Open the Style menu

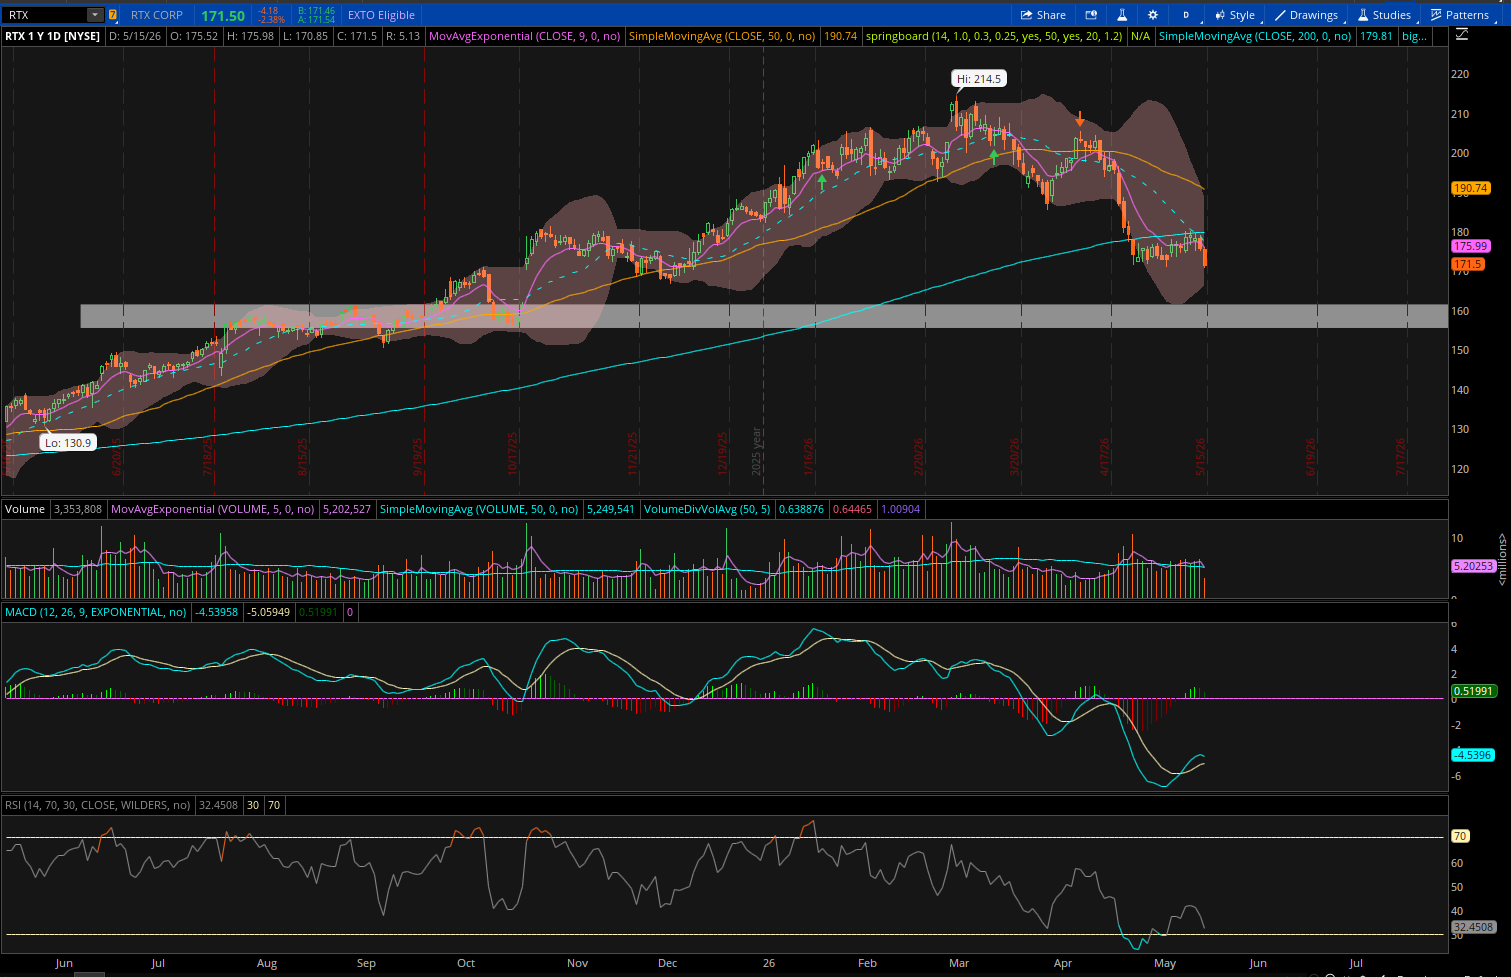point(1235,15)
